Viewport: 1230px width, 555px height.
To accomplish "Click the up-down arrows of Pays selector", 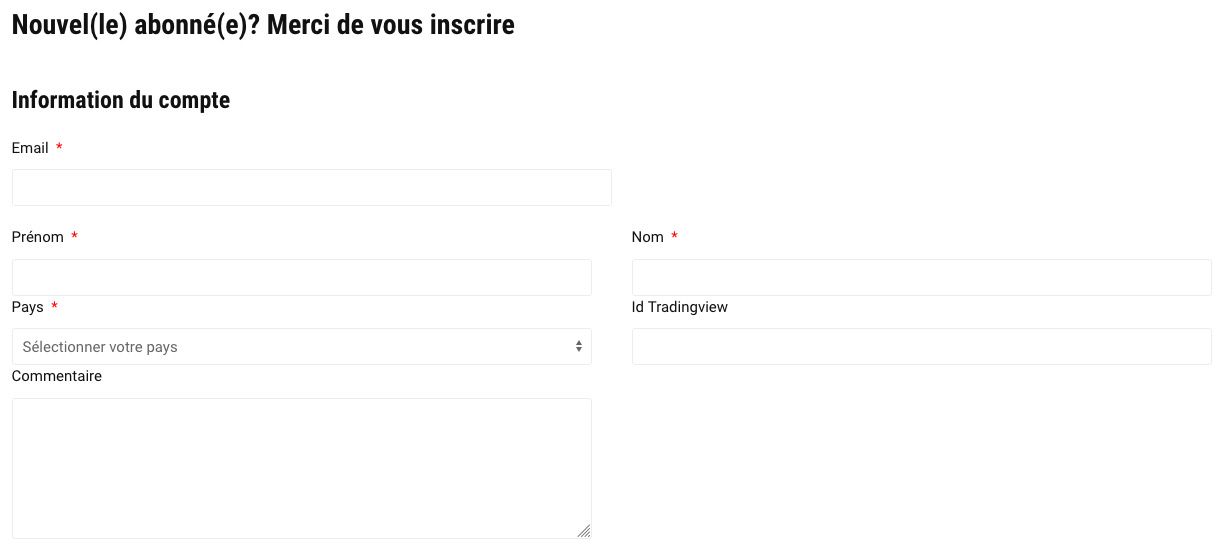I will [x=578, y=347].
